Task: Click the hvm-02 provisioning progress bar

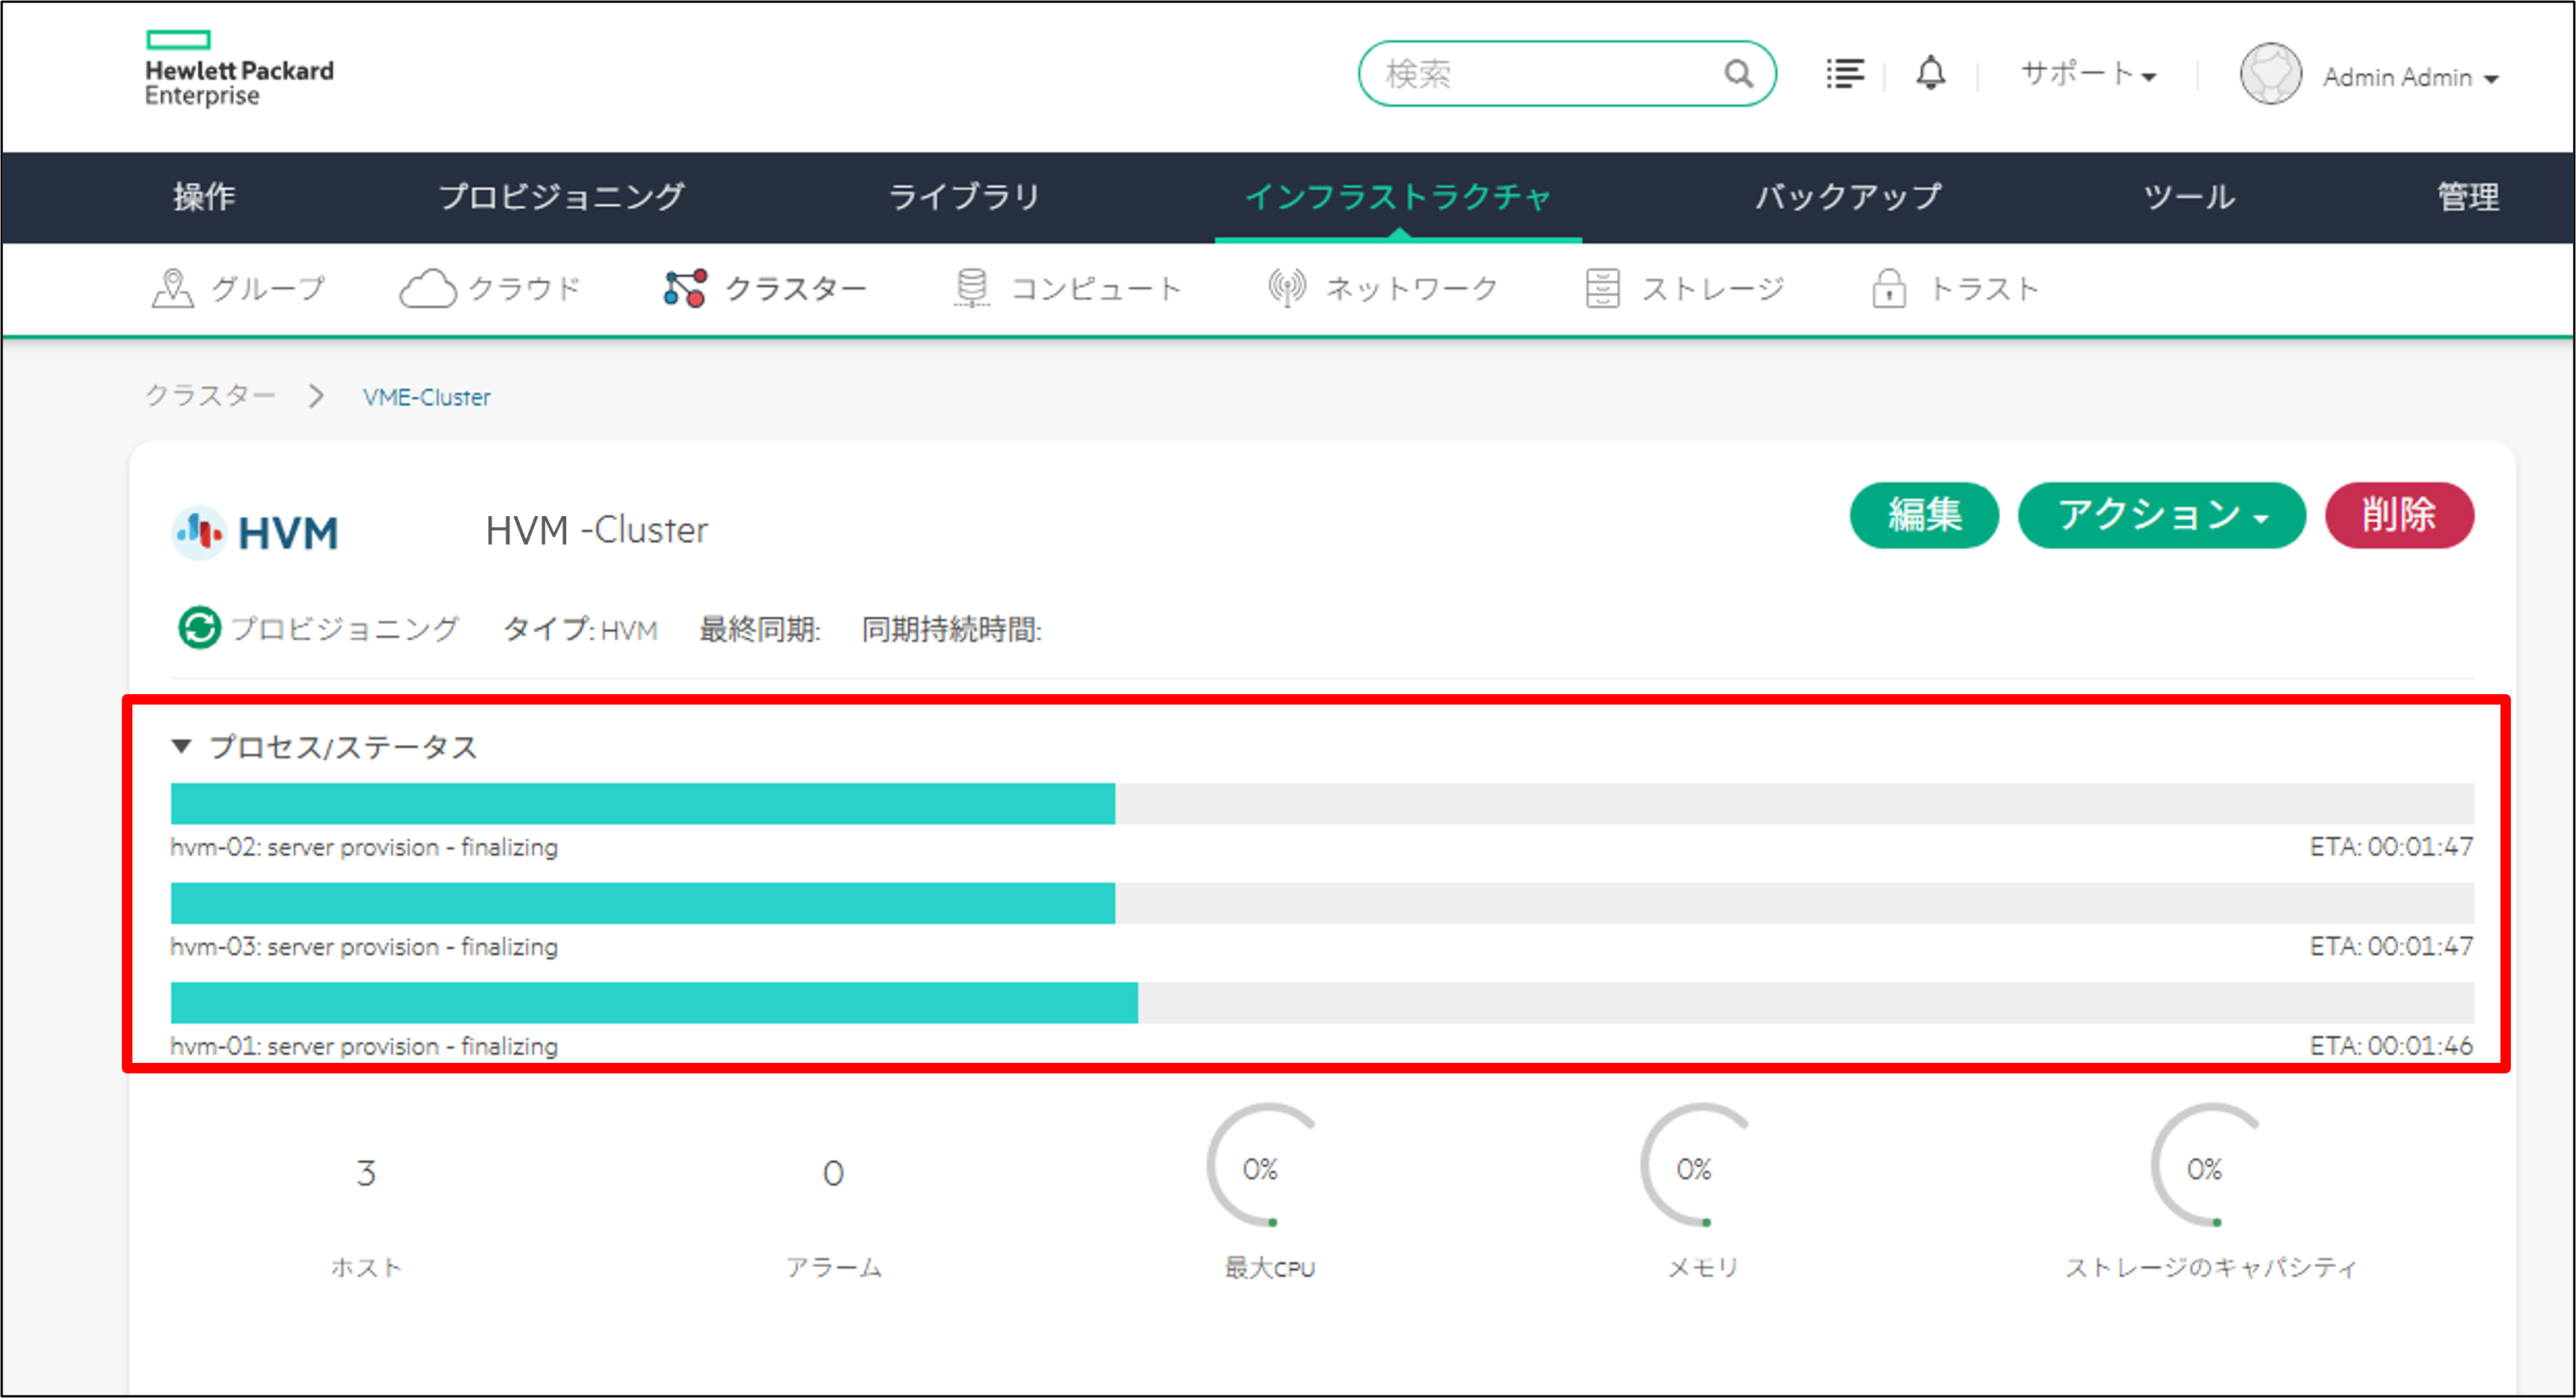Action: pyautogui.click(x=1320, y=804)
